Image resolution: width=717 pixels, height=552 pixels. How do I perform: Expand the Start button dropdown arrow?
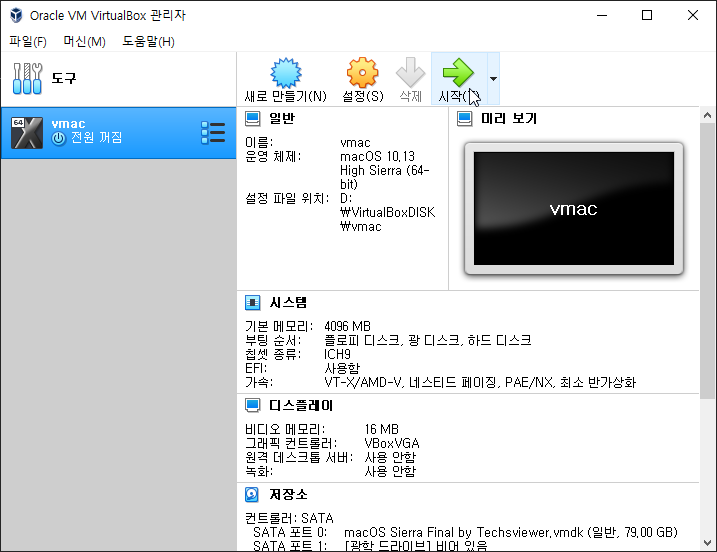(x=493, y=79)
